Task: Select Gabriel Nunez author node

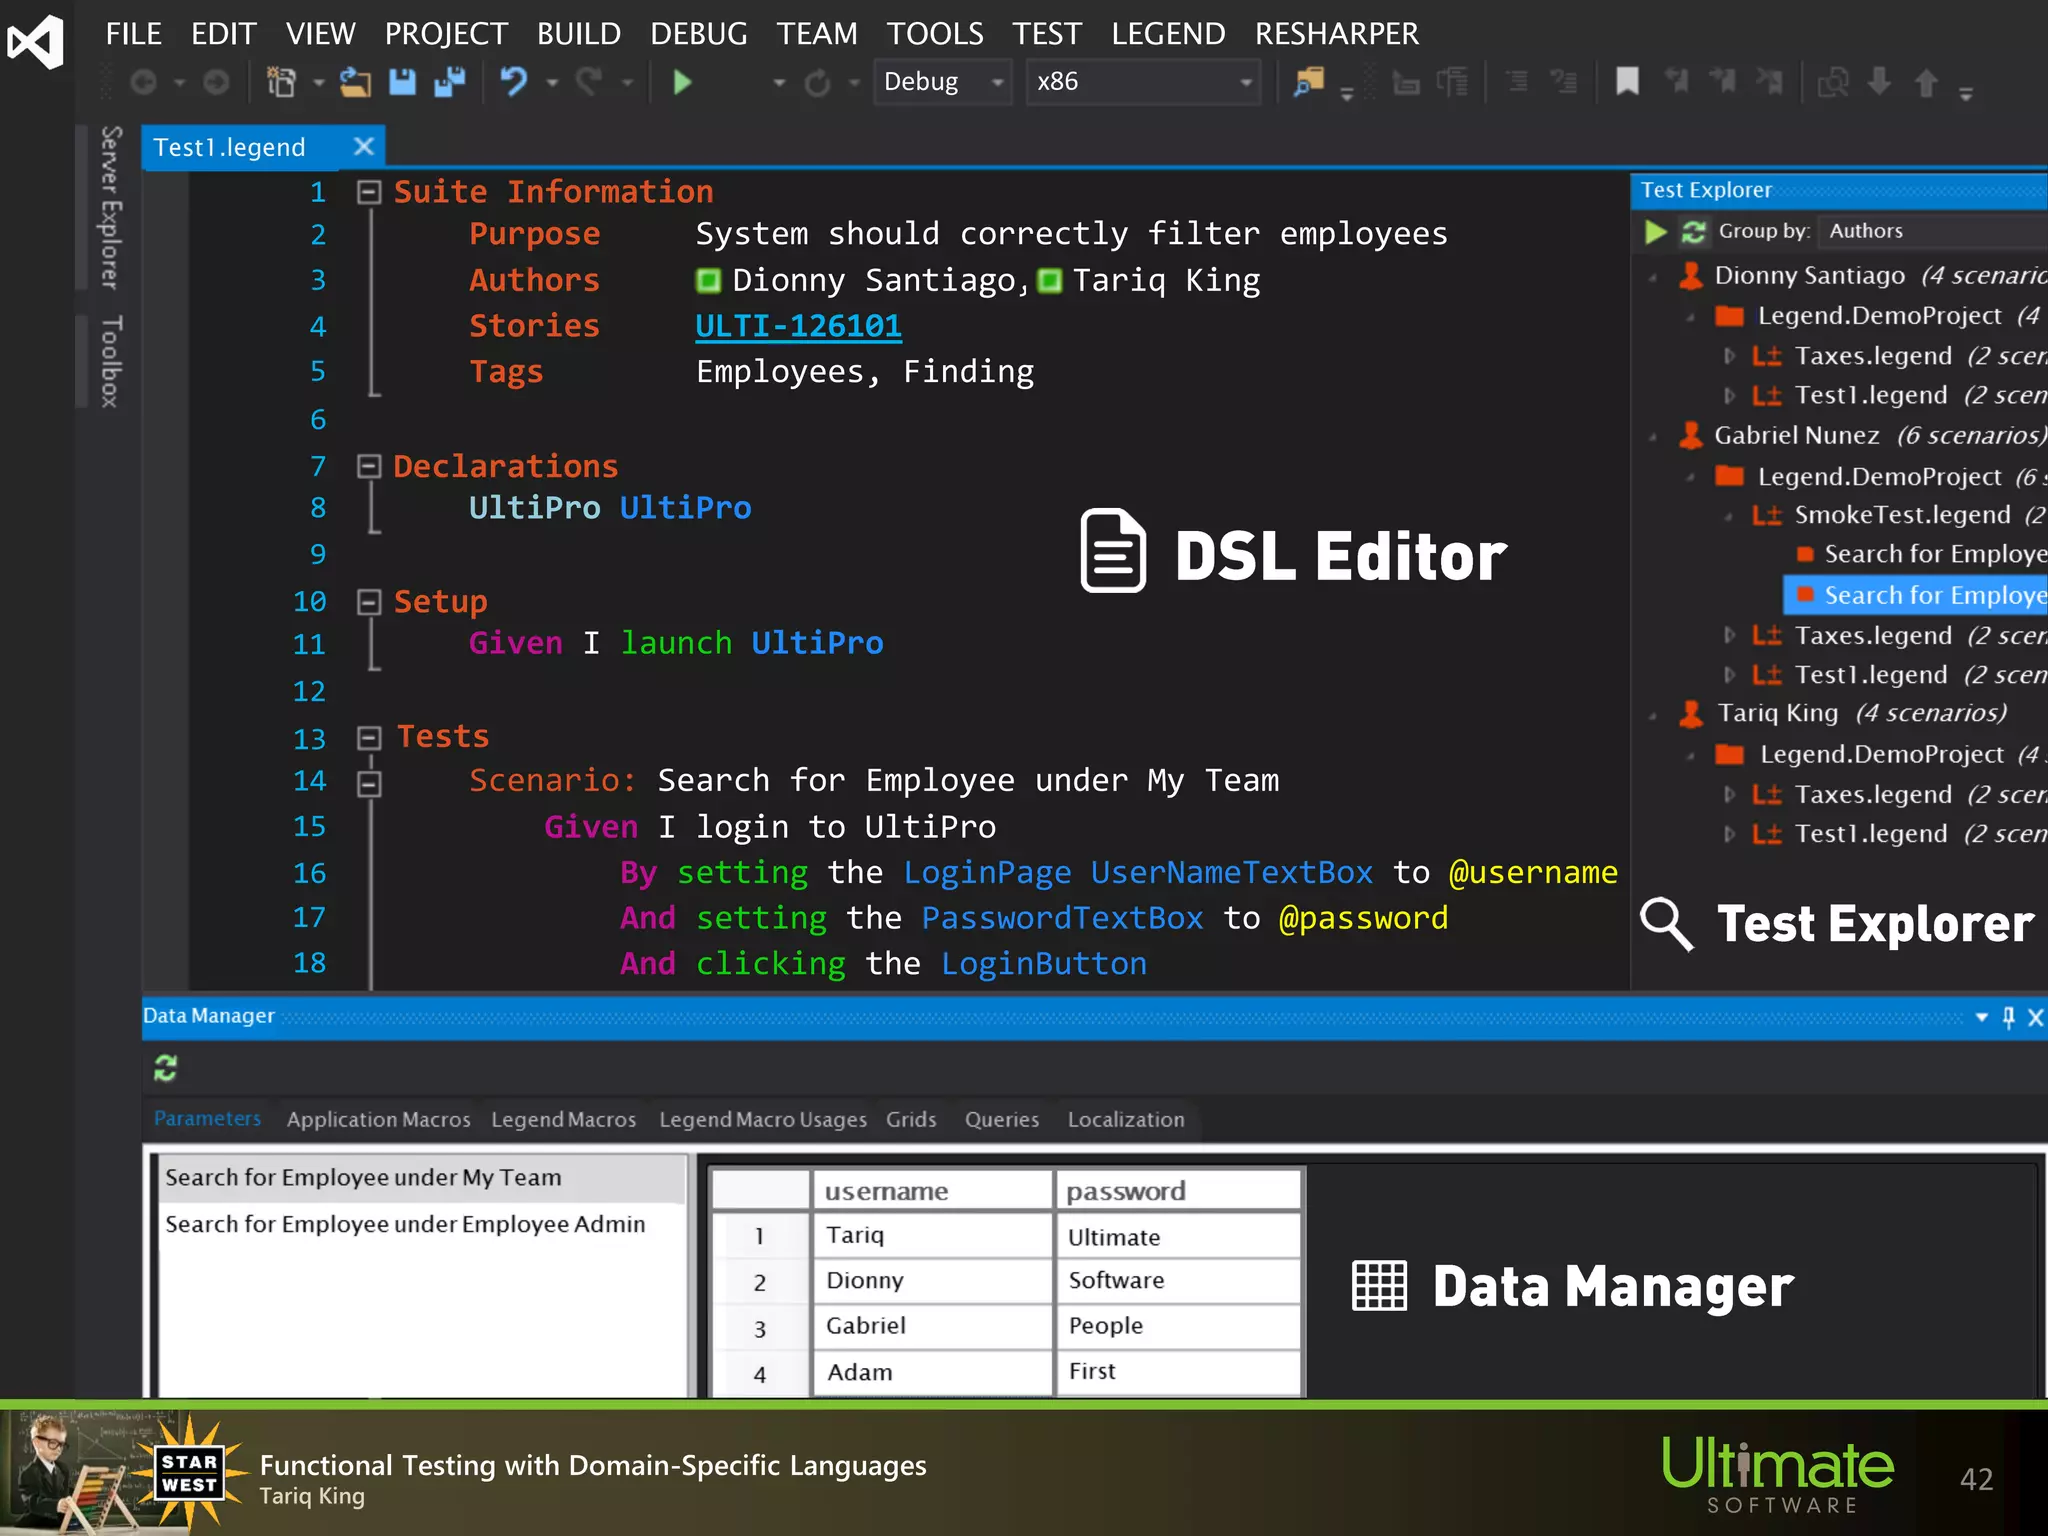Action: [x=1796, y=436]
